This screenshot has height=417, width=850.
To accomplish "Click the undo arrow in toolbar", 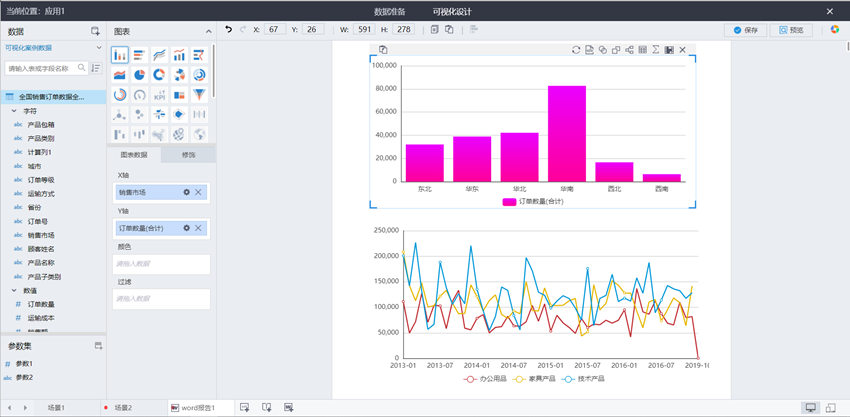I will click(x=228, y=30).
